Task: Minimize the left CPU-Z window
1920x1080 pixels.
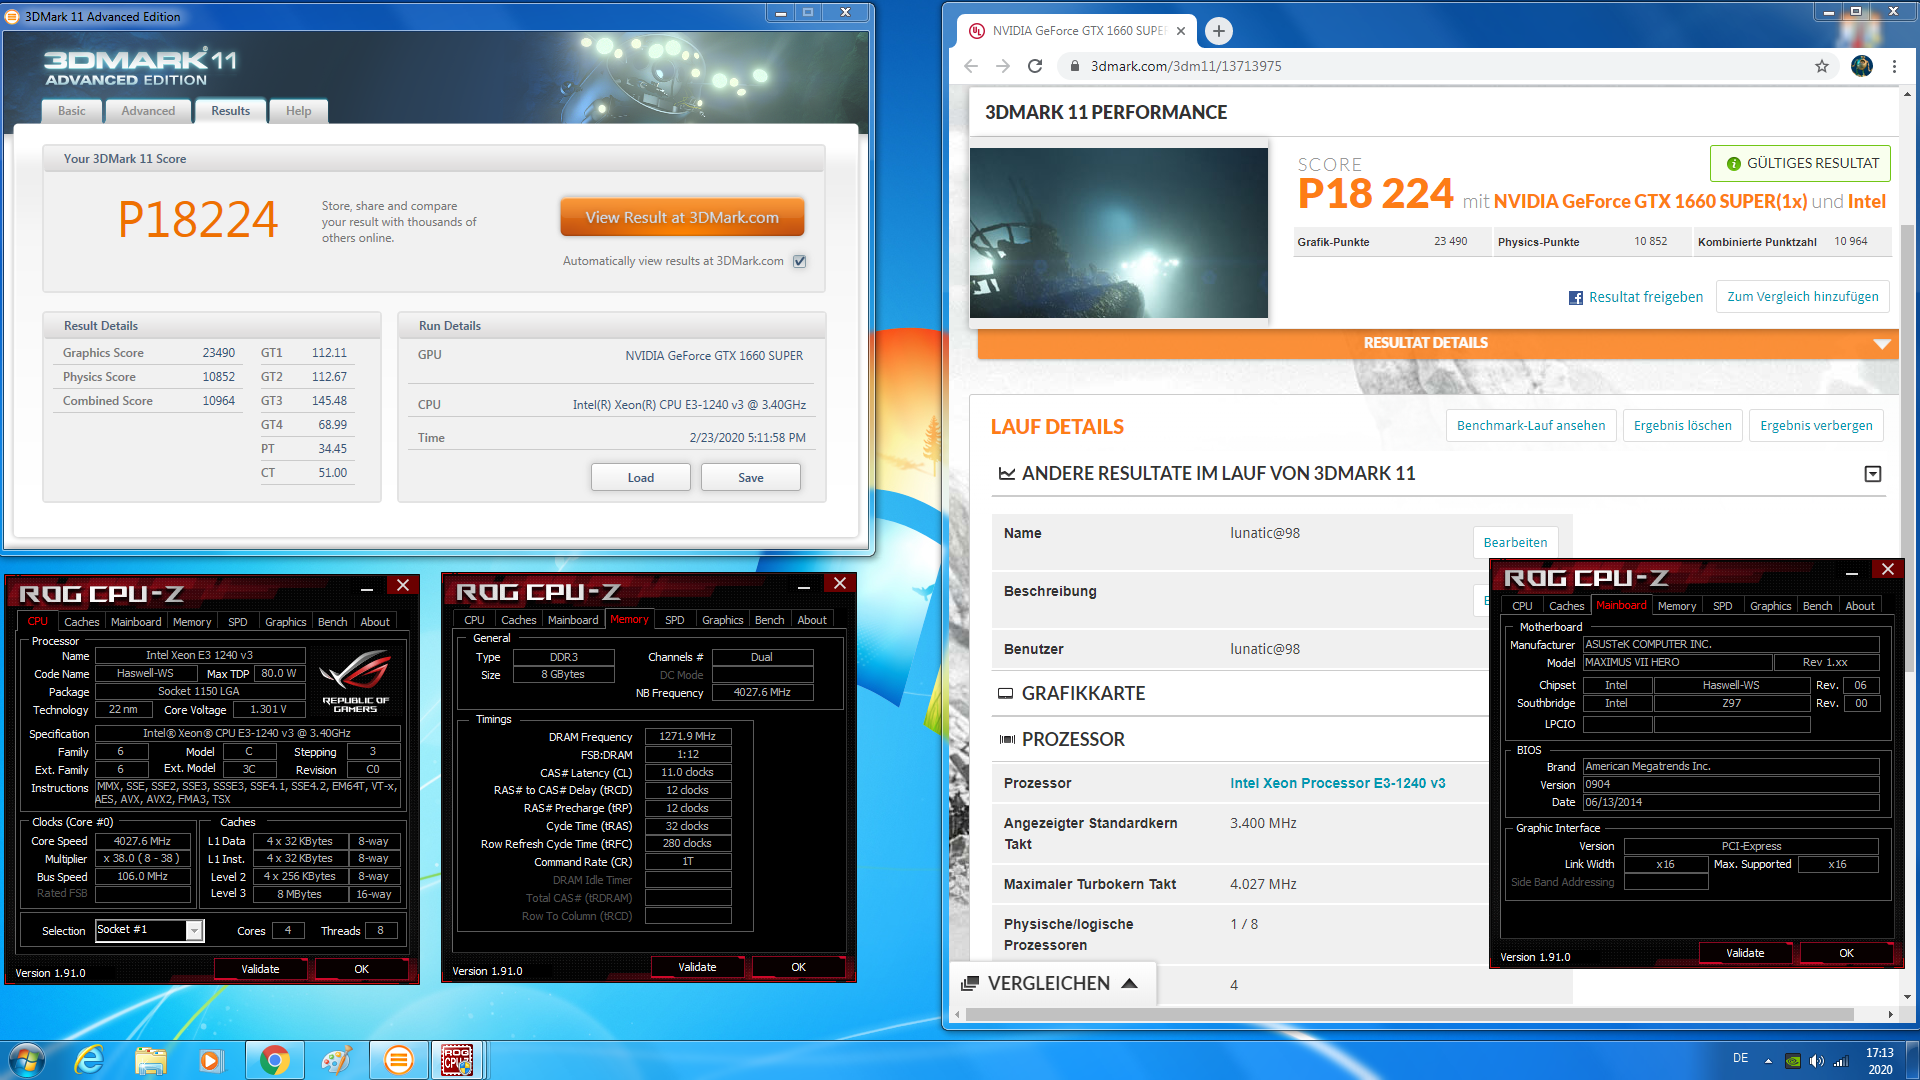Action: point(367,587)
